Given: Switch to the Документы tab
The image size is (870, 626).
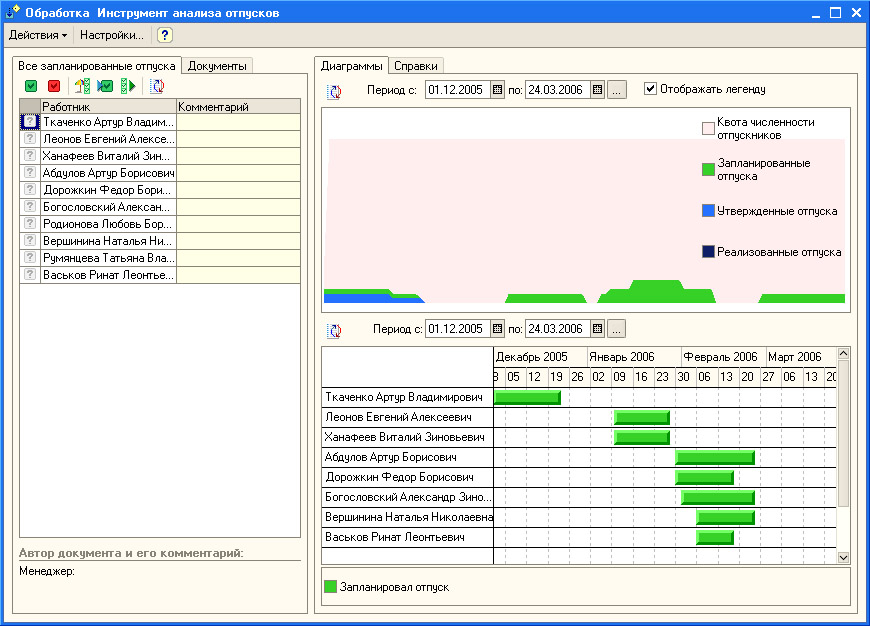Looking at the screenshot, I should (x=217, y=66).
